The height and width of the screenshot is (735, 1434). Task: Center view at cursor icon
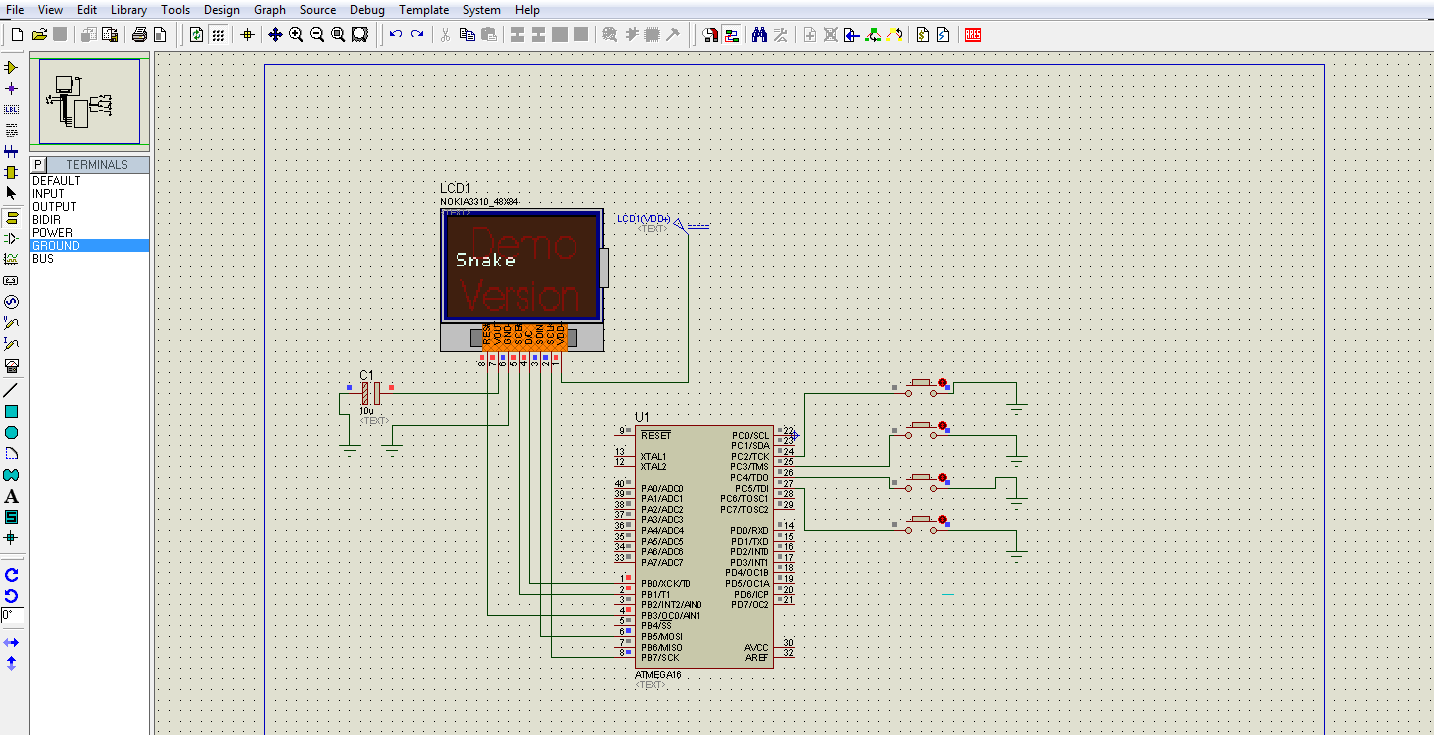(x=275, y=34)
